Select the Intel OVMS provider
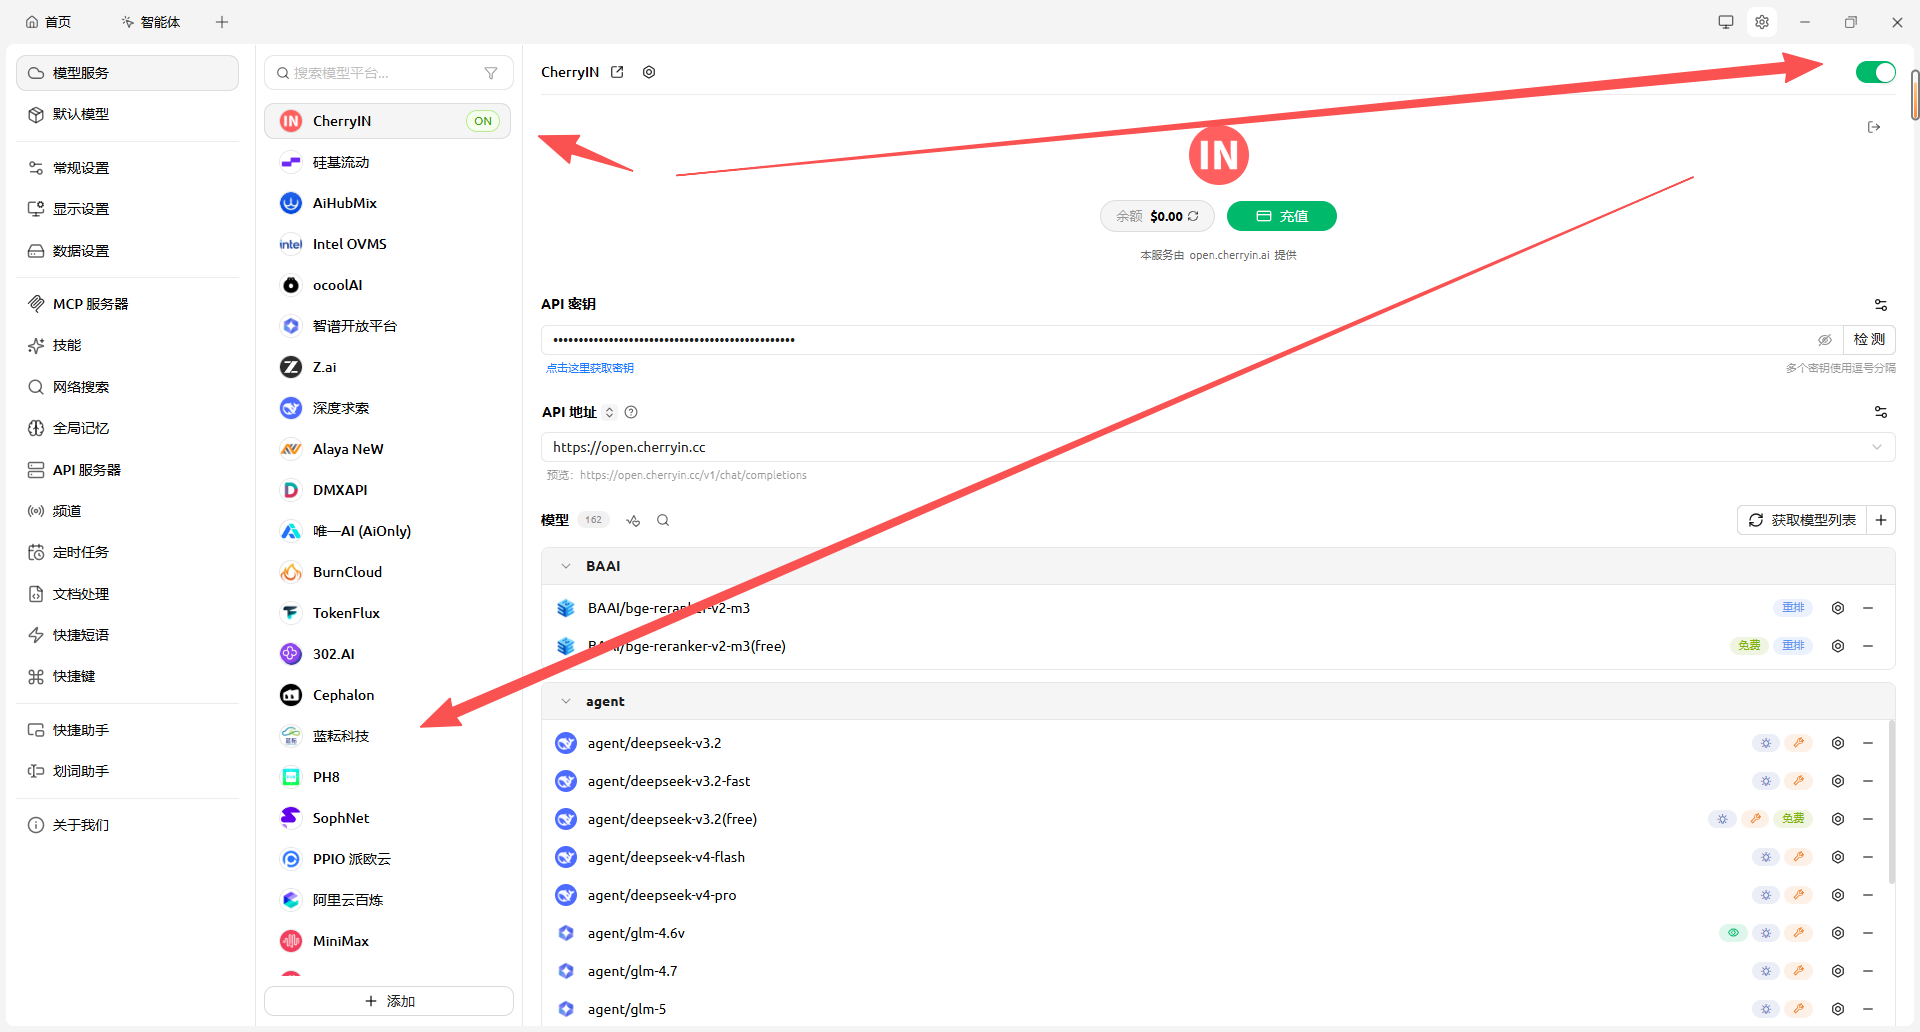This screenshot has height=1032, width=1920. (388, 244)
